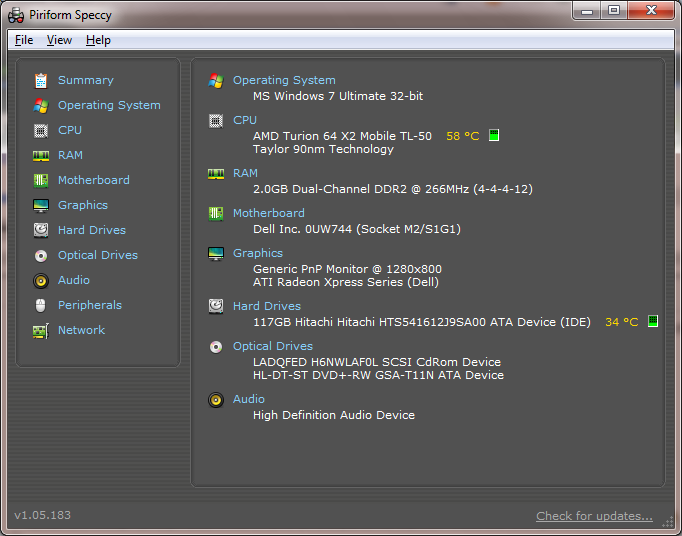The height and width of the screenshot is (536, 682).
Task: Open Peripherals via its mouse icon
Action: coord(40,305)
